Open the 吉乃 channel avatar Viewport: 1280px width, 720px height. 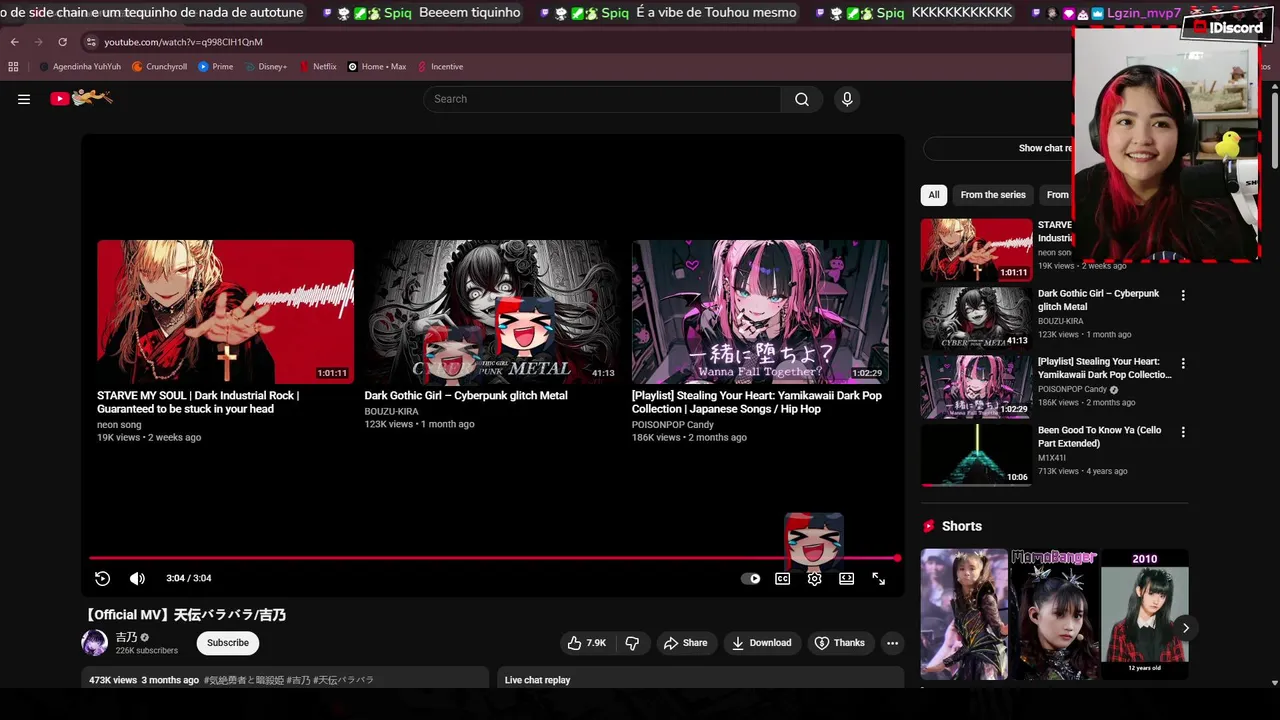click(x=94, y=643)
